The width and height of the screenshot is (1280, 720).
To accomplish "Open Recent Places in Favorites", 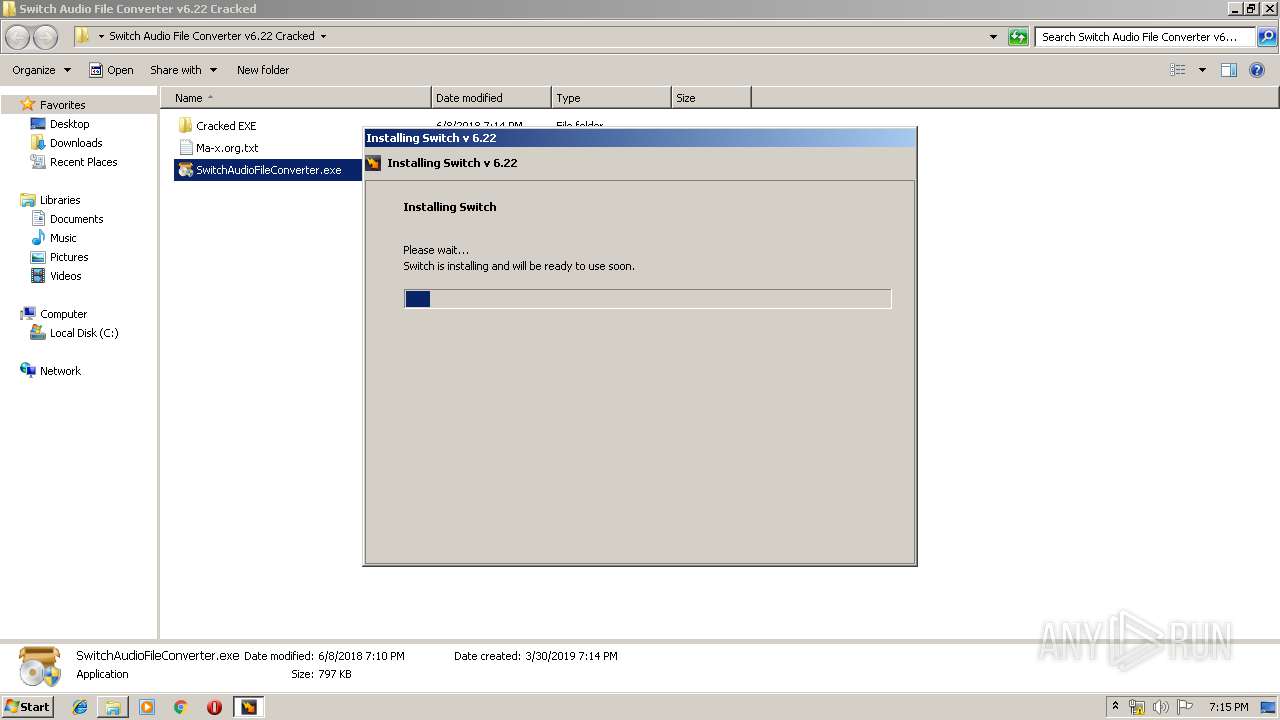I will click(x=83, y=162).
